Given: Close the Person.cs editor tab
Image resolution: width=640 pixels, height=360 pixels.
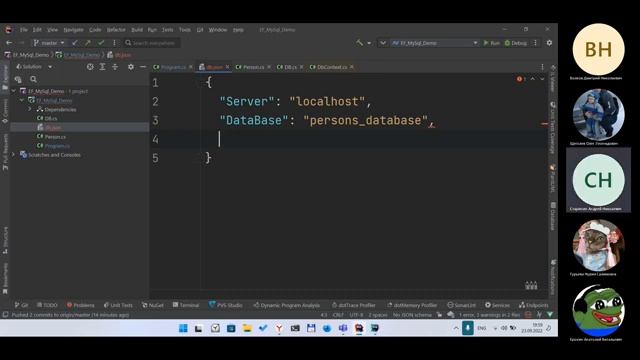Looking at the screenshot, I should (x=269, y=67).
